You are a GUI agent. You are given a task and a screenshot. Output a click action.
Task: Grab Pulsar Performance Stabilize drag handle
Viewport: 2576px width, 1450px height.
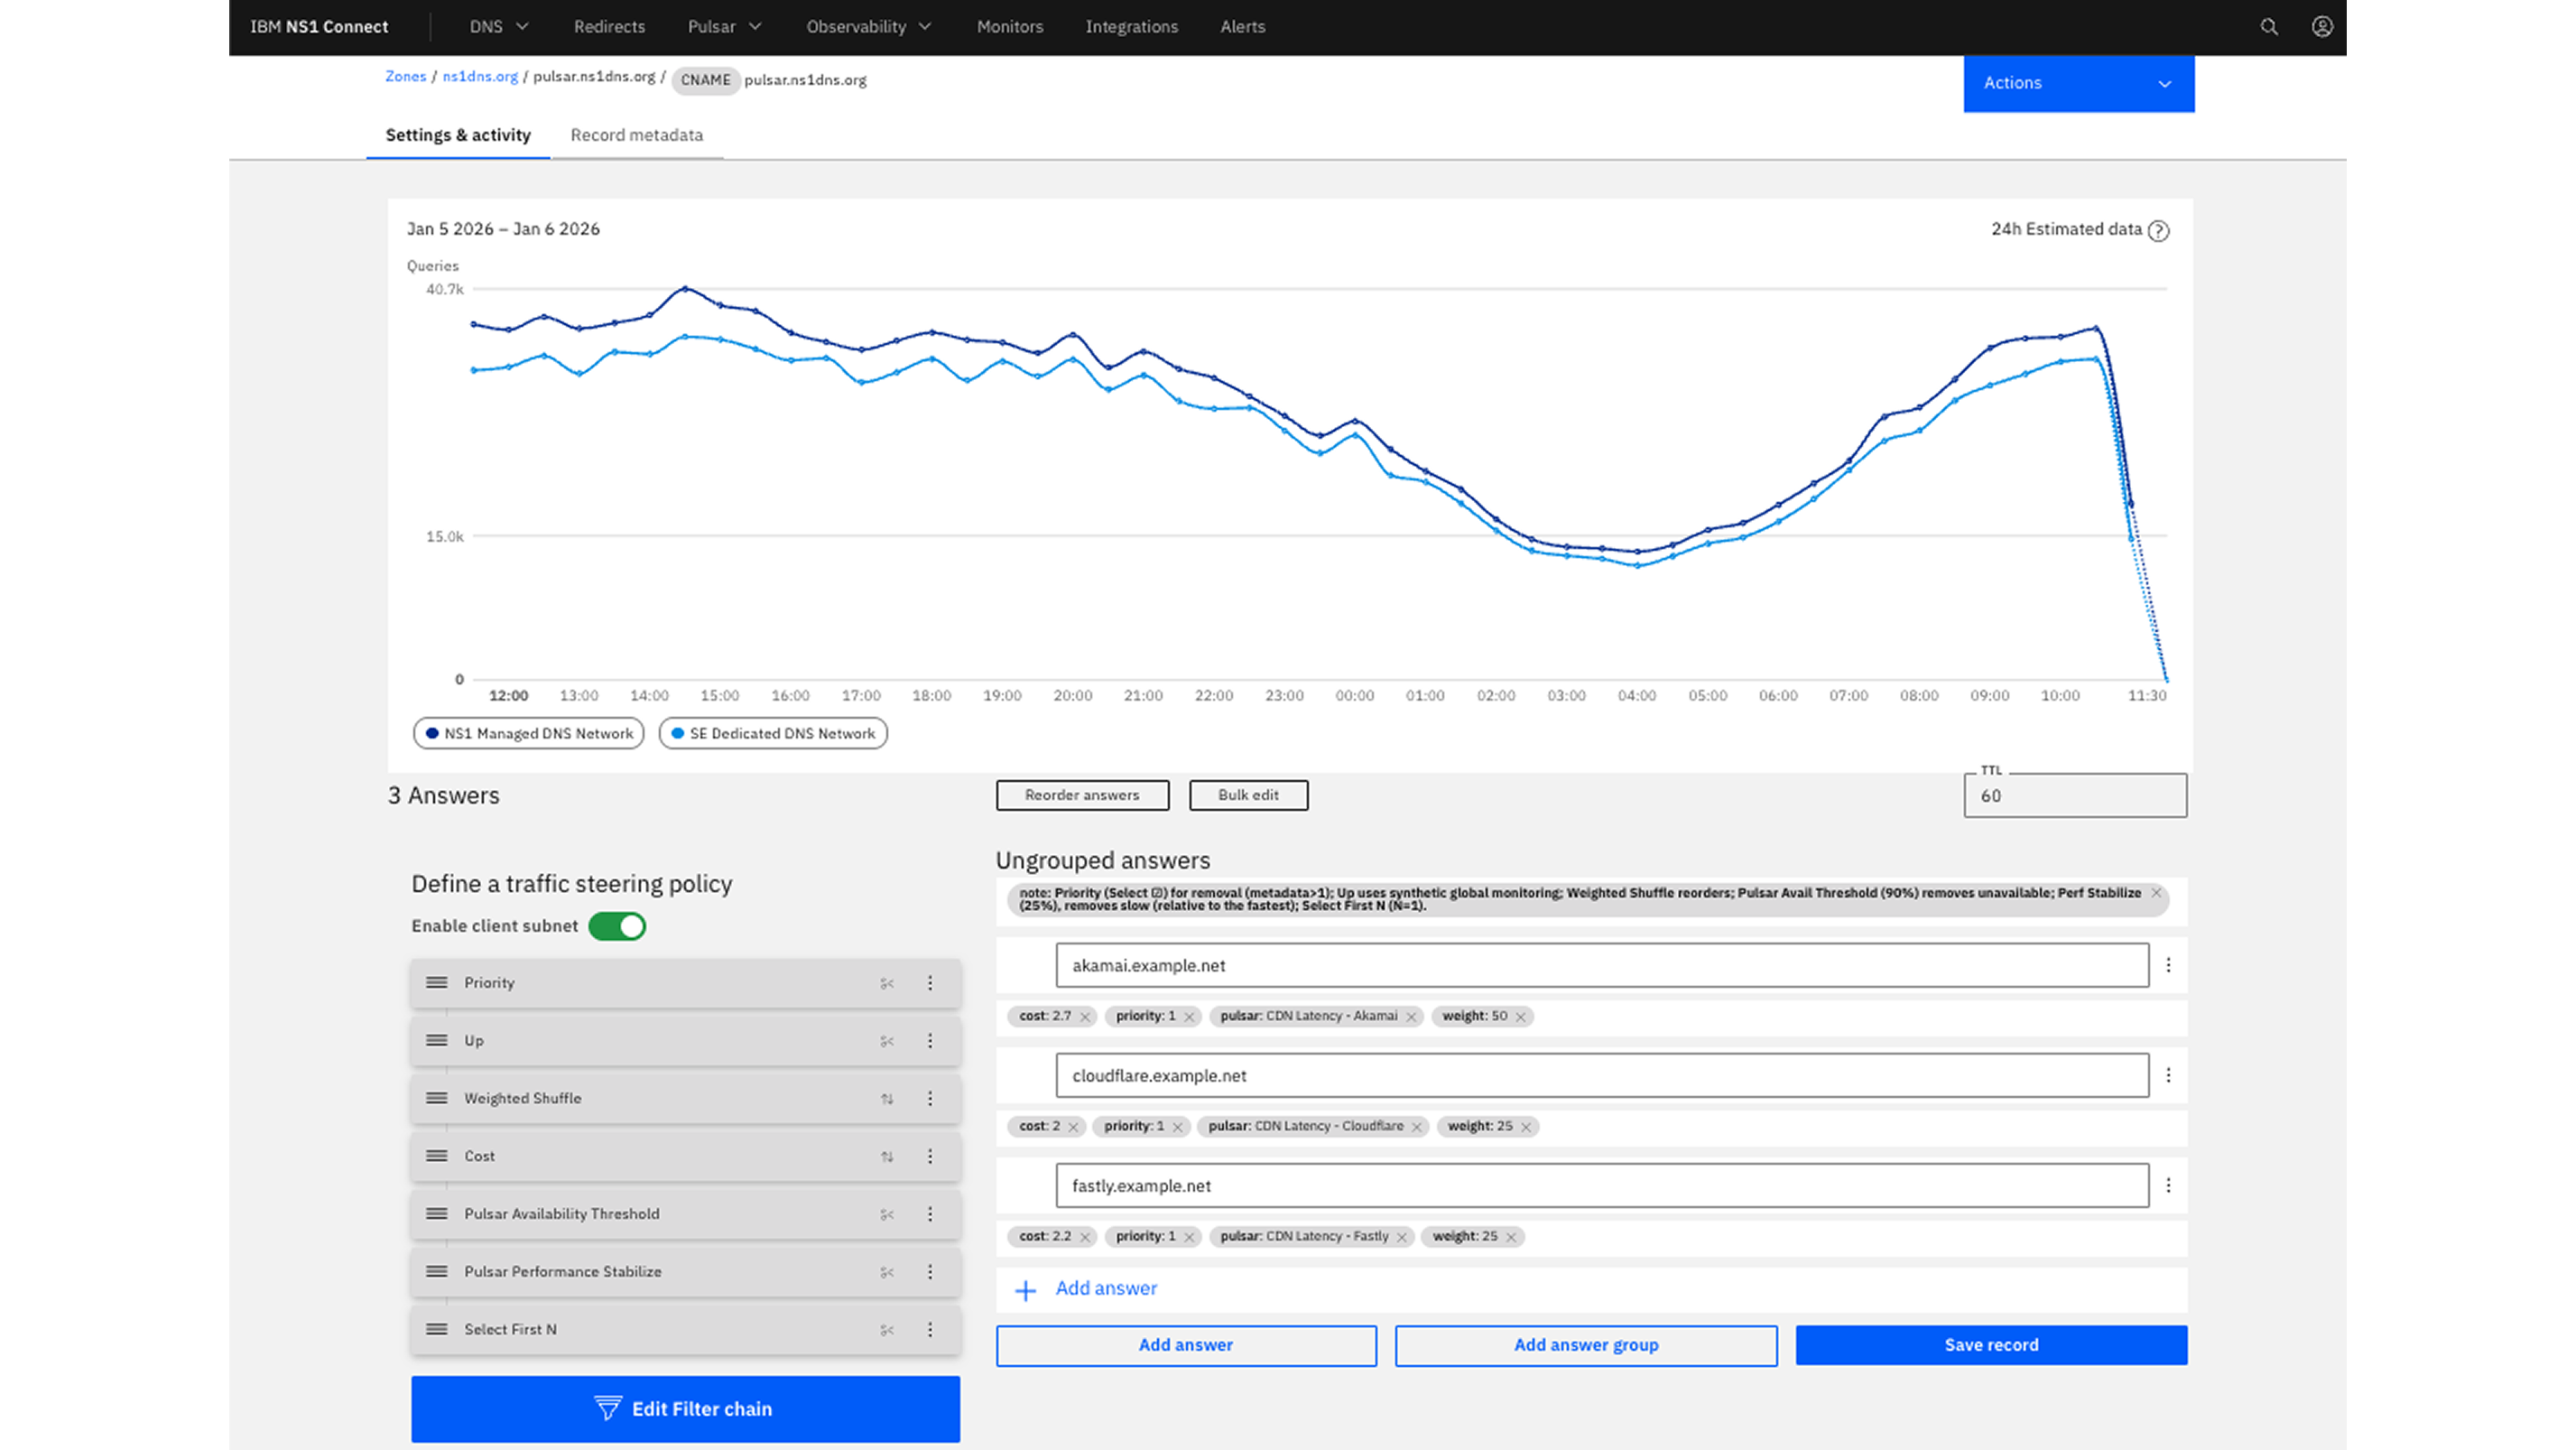point(437,1272)
